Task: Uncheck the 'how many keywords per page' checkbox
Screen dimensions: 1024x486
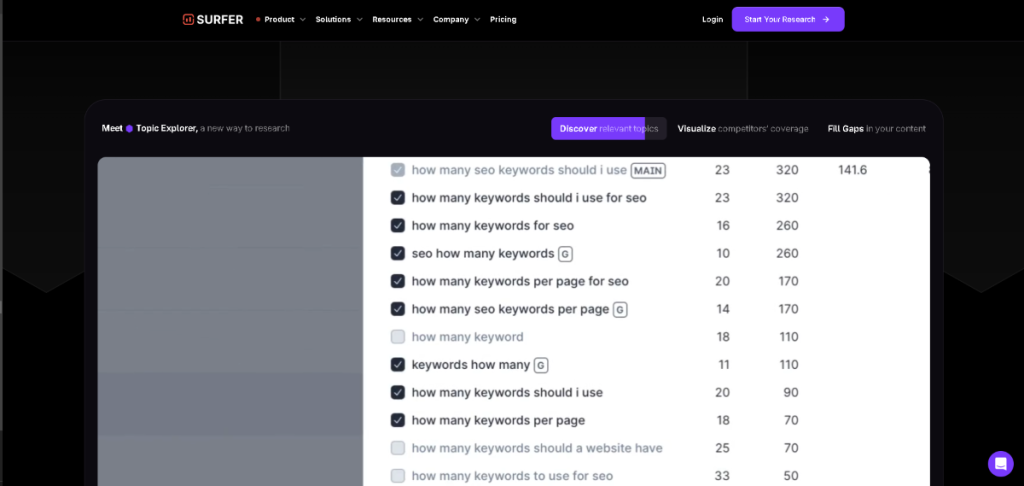Action: coord(398,420)
